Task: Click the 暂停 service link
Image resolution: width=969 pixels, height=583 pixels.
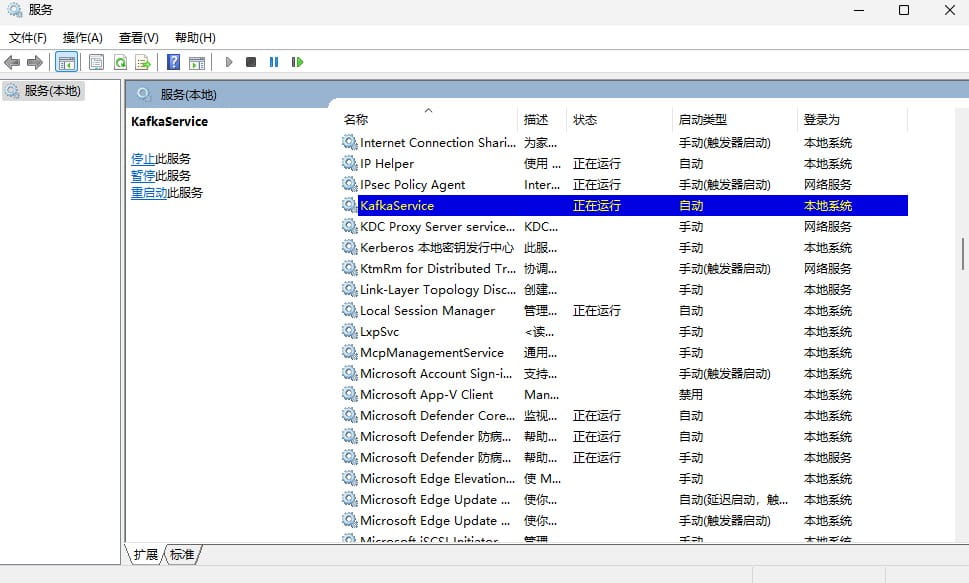Action: [x=143, y=176]
